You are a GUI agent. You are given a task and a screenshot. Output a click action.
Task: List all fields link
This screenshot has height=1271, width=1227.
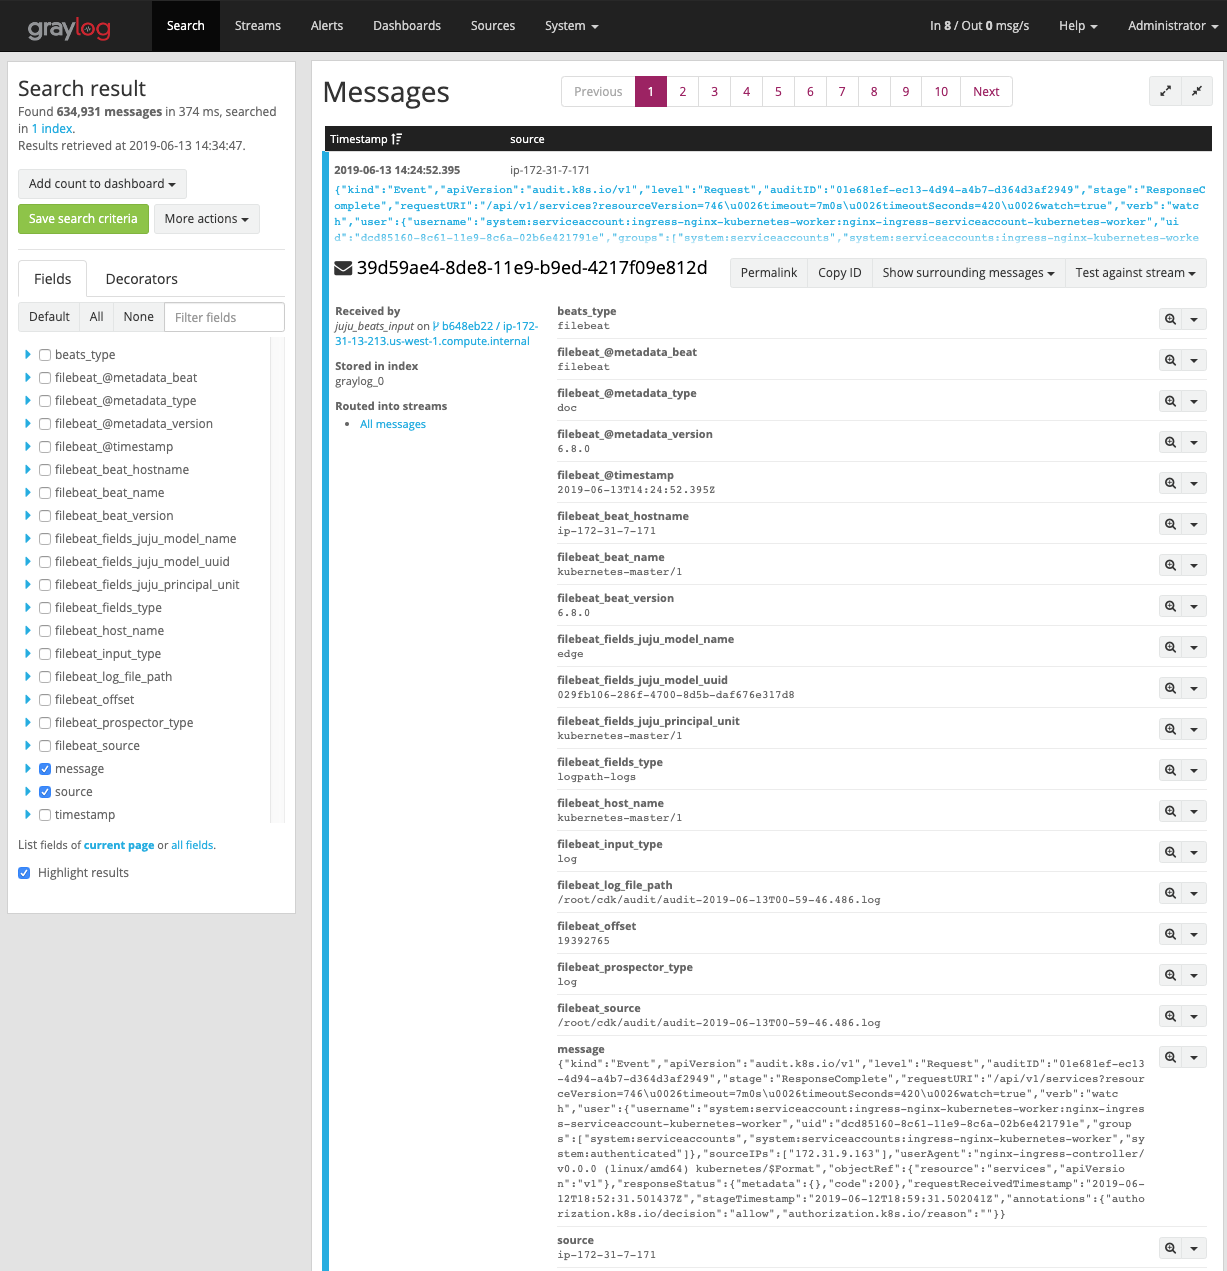point(192,846)
